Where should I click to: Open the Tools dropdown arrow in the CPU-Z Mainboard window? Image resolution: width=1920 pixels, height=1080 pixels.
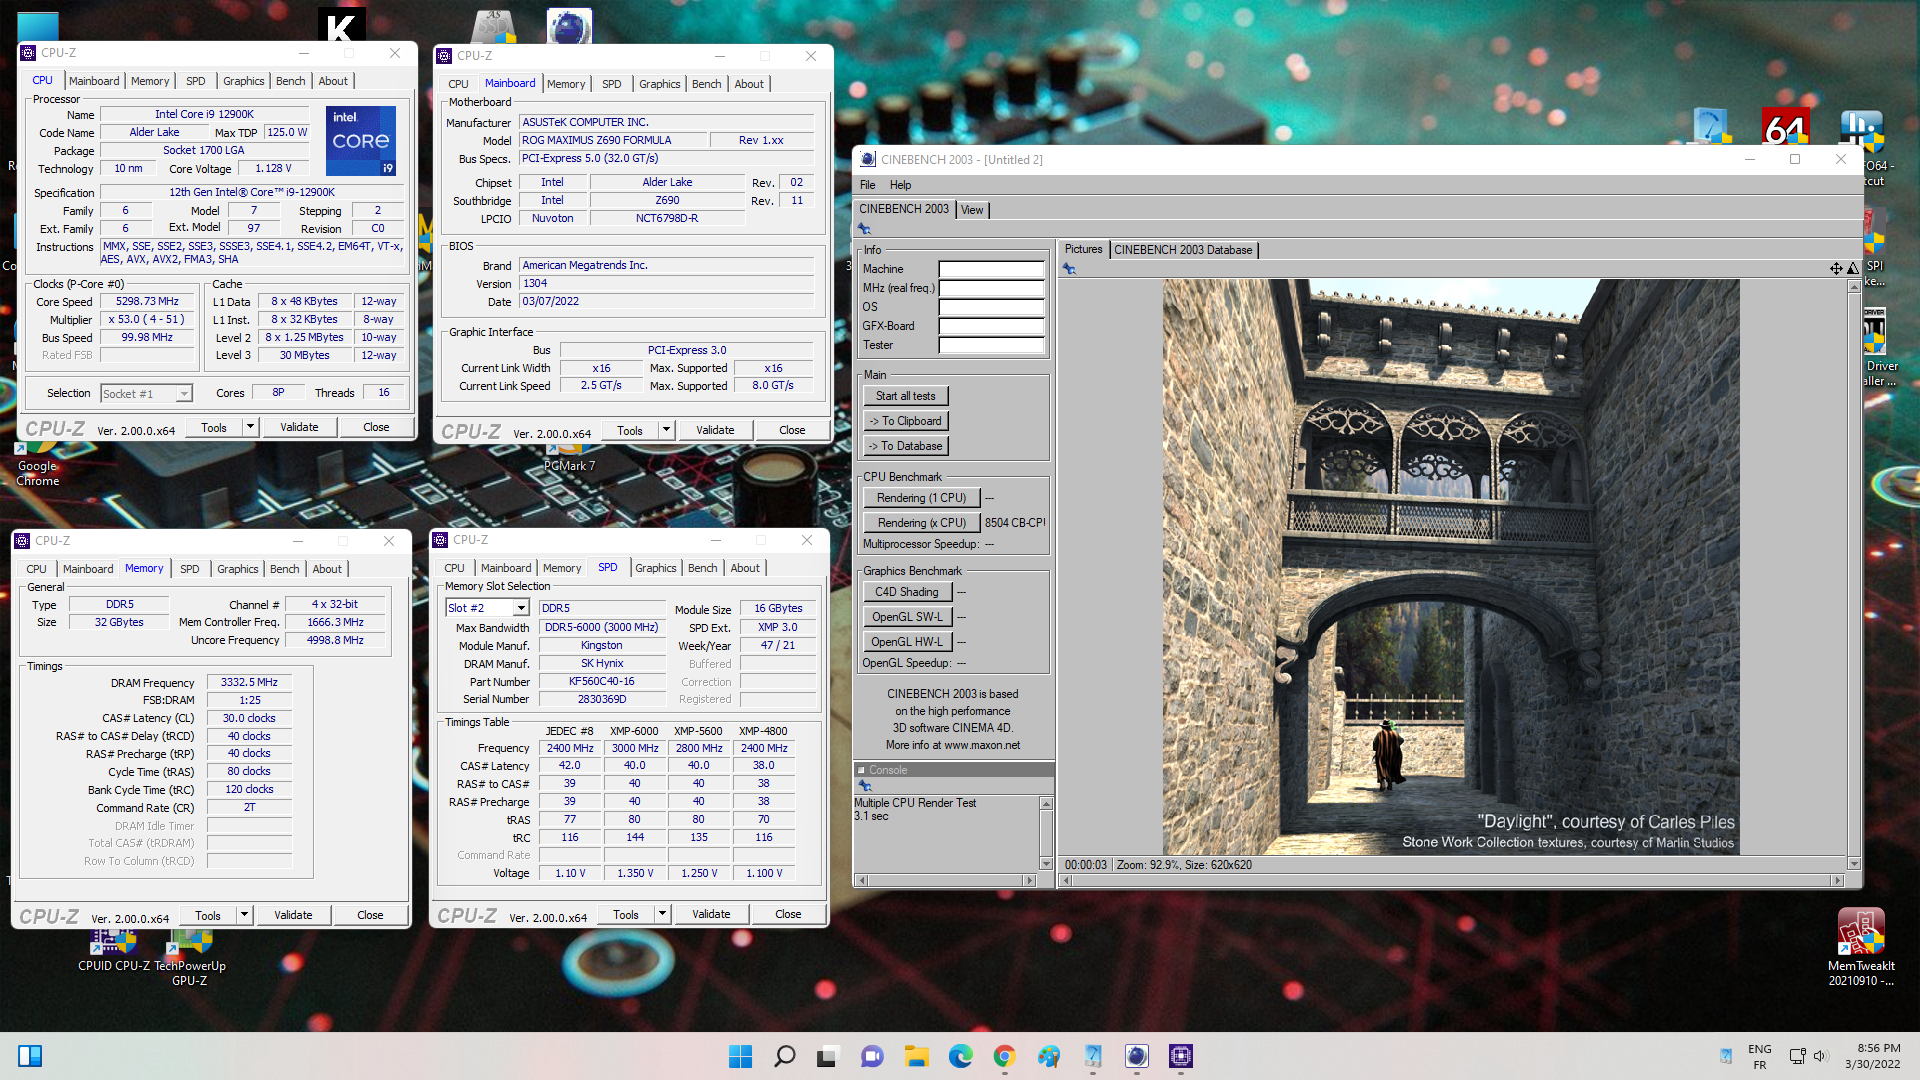tap(666, 430)
